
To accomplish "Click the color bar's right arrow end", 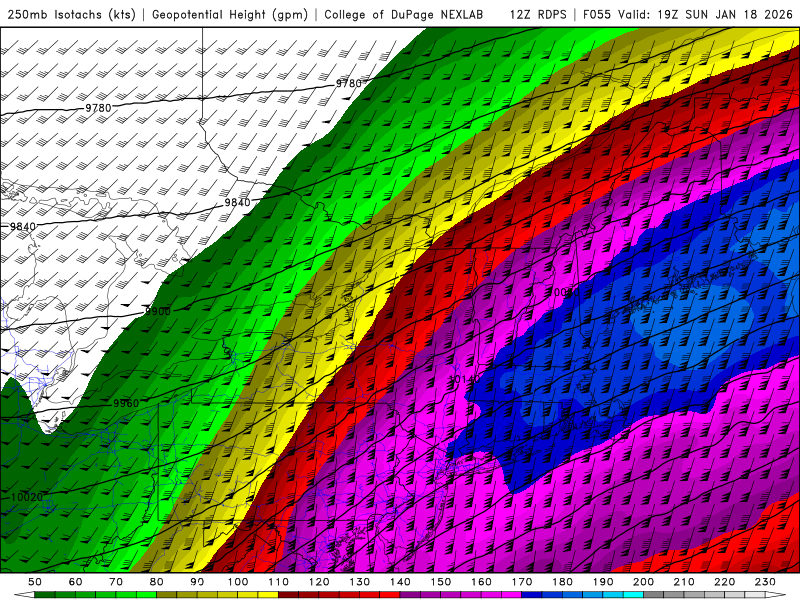I will point(776,595).
